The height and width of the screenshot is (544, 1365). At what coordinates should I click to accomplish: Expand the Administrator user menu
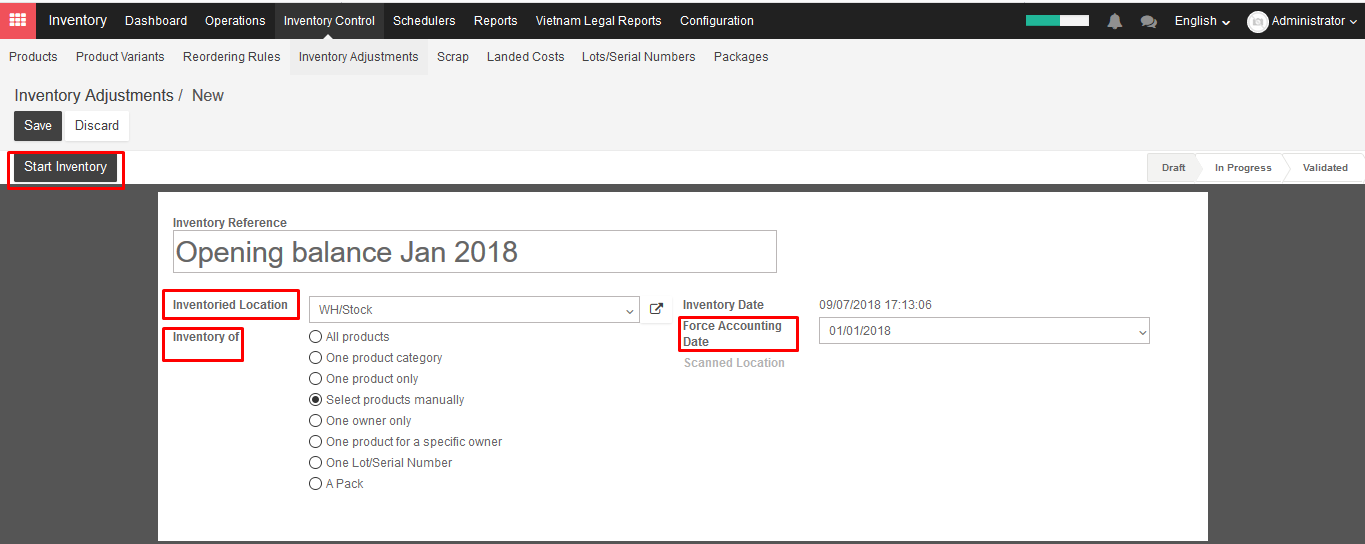1314,21
